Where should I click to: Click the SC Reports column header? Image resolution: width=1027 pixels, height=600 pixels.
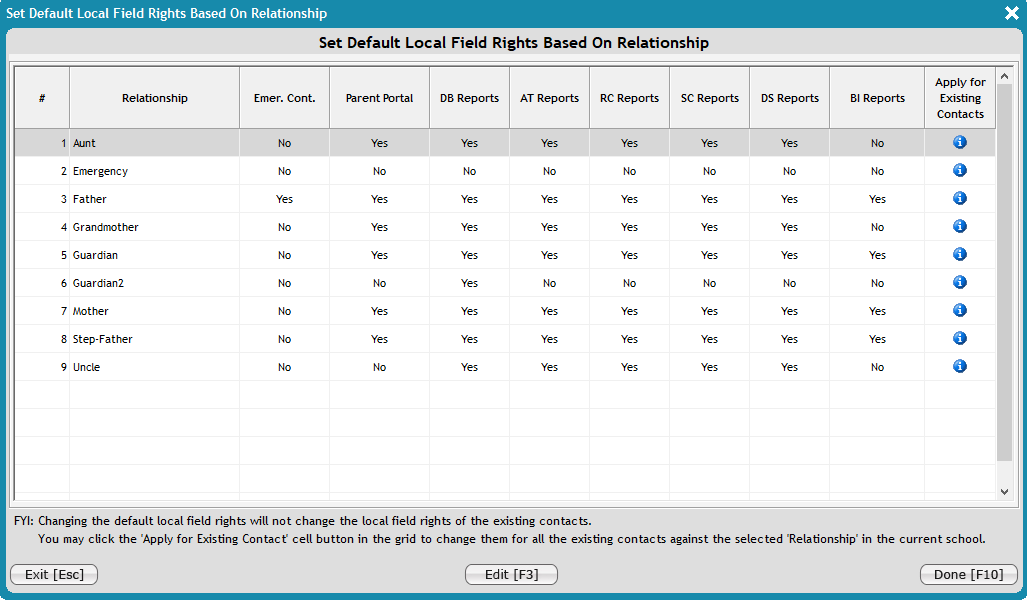pyautogui.click(x=709, y=98)
